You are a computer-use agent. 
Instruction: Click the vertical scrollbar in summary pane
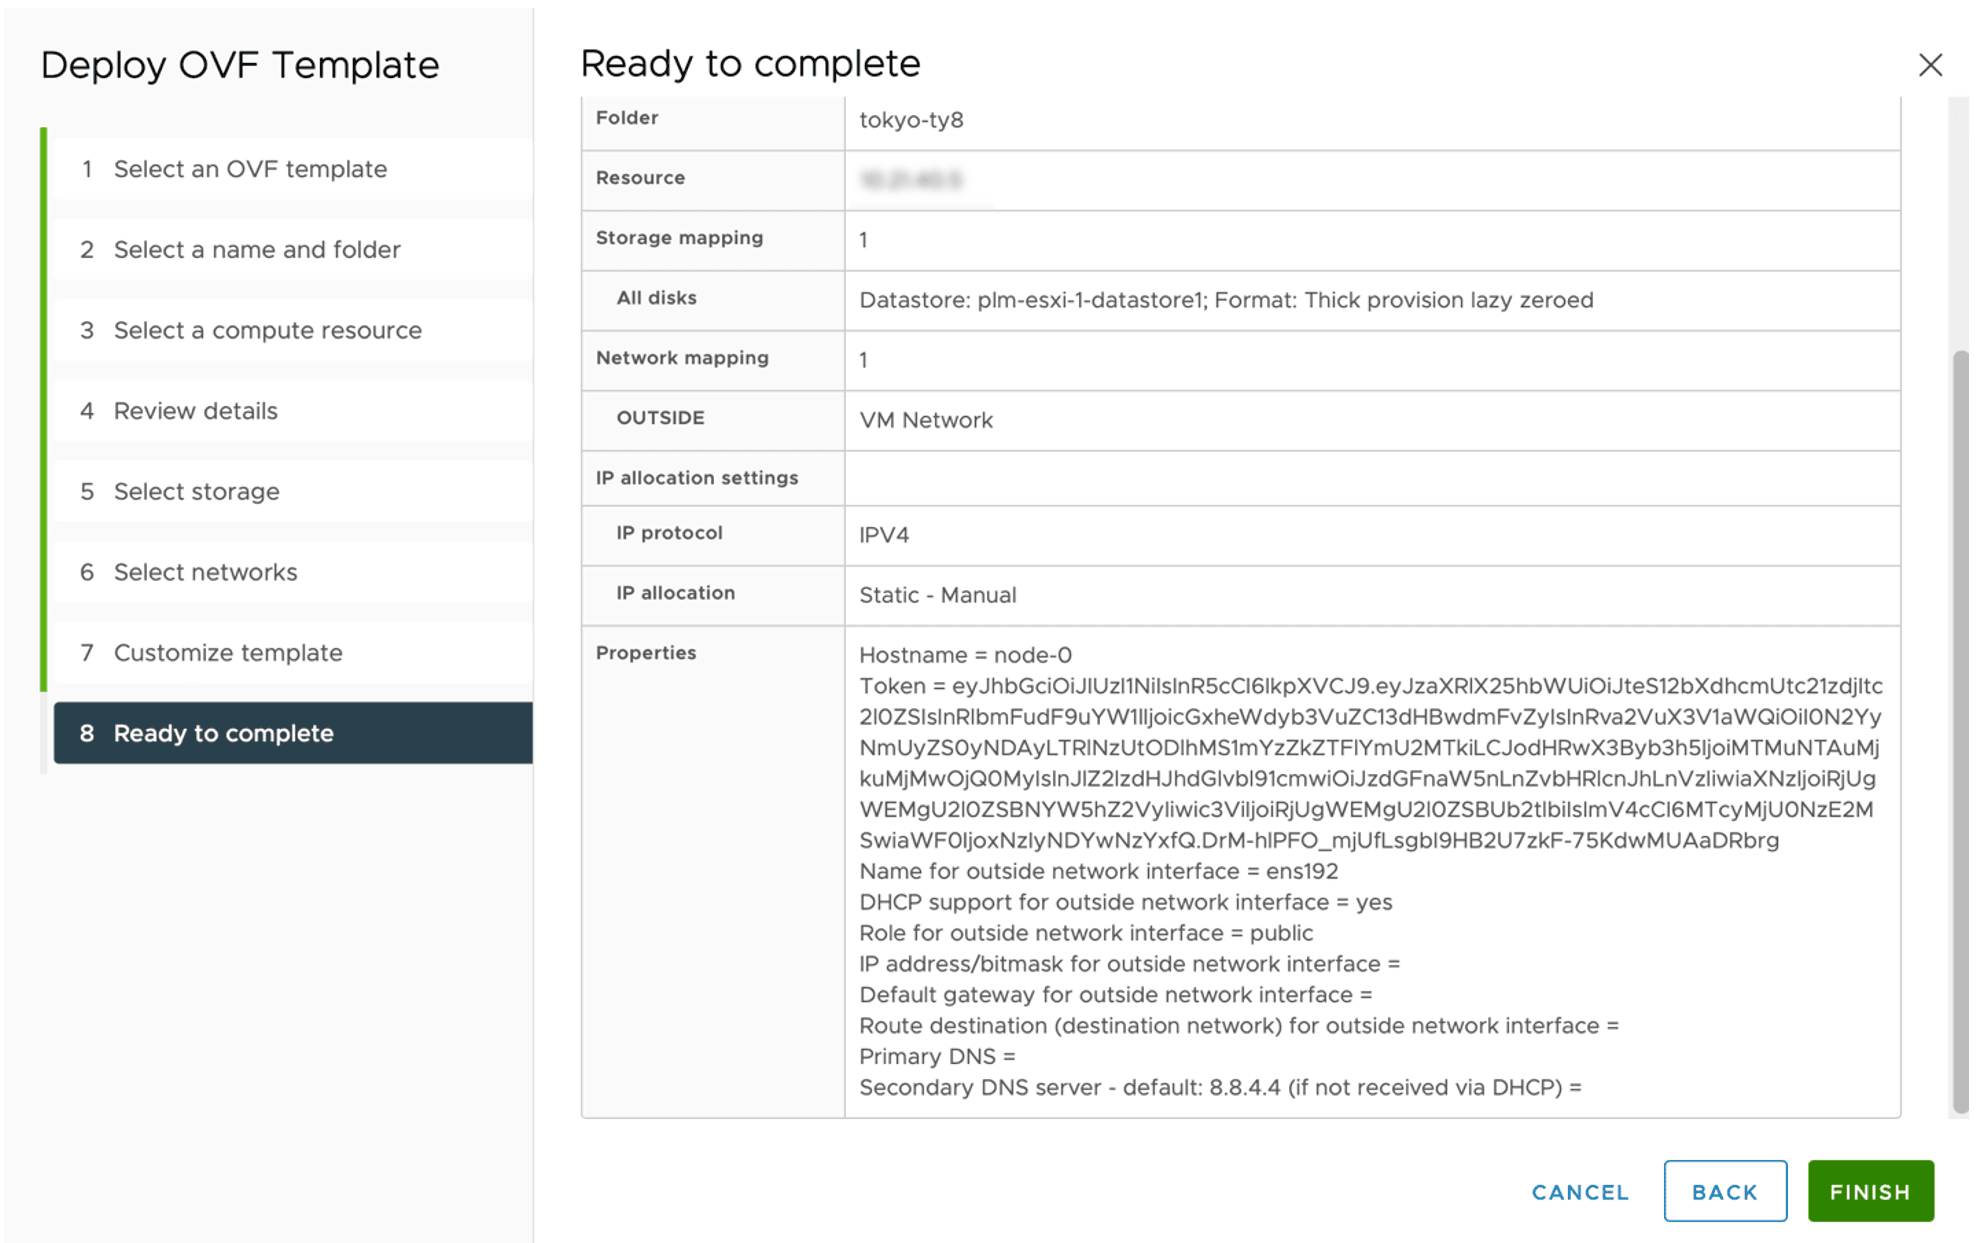[1959, 730]
